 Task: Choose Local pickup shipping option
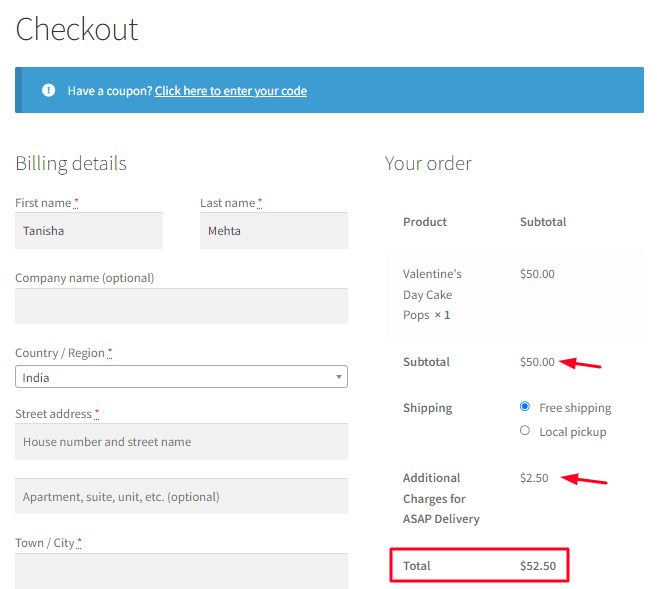(x=525, y=431)
